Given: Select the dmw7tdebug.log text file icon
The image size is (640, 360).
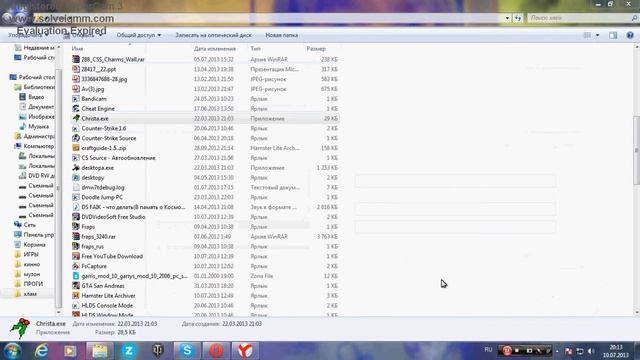Looking at the screenshot, I should [76, 187].
